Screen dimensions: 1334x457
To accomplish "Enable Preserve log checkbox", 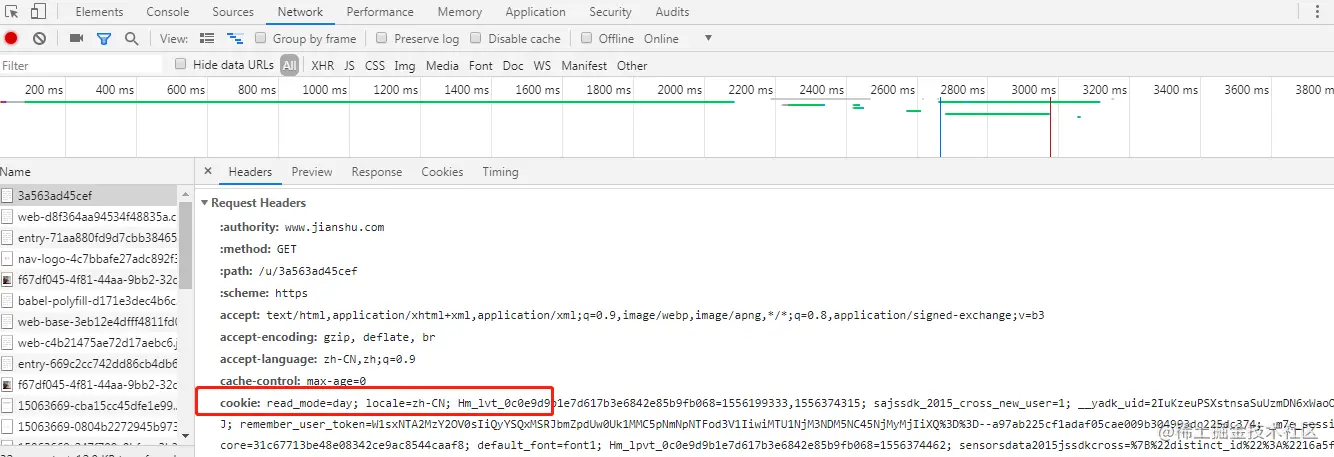I will (382, 39).
